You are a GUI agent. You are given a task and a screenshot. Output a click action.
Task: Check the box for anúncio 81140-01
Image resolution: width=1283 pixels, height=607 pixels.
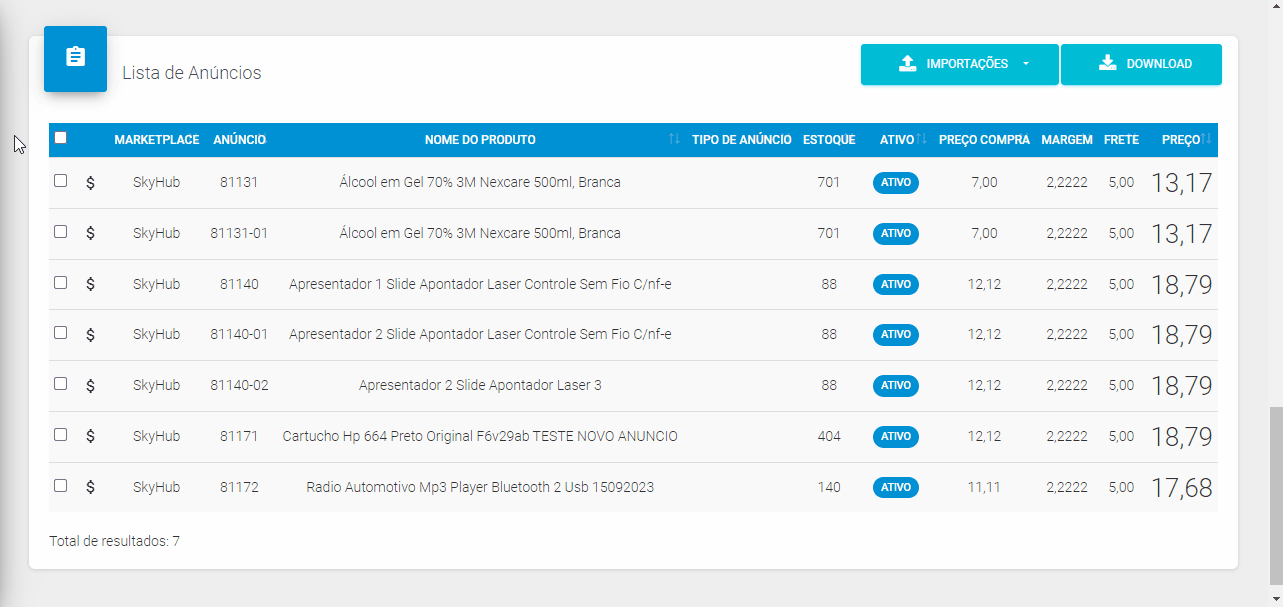click(x=60, y=333)
